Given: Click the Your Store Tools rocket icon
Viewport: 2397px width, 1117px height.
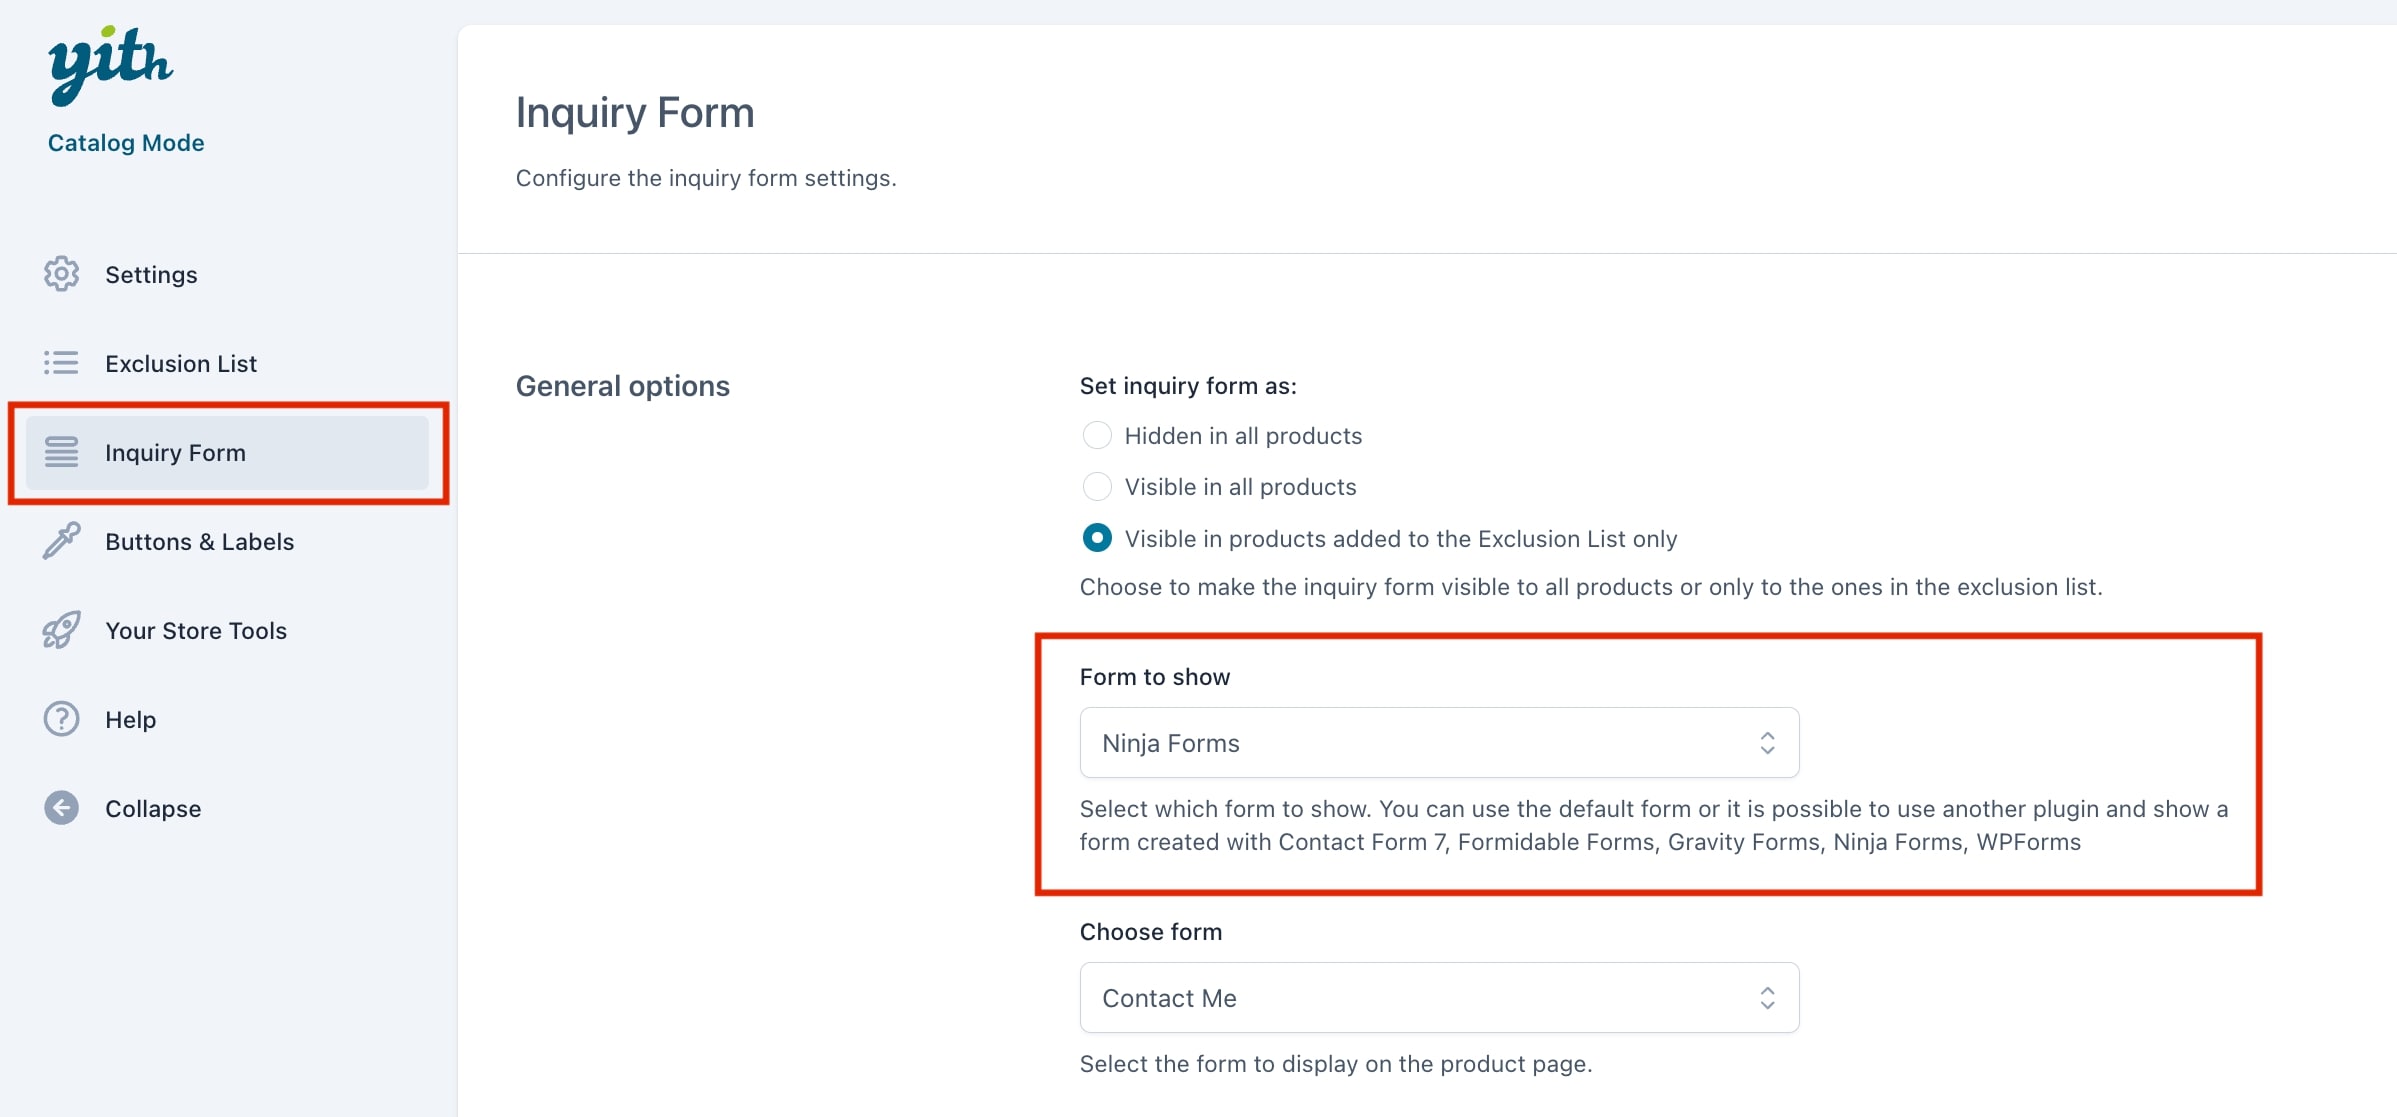Looking at the screenshot, I should (x=61, y=630).
